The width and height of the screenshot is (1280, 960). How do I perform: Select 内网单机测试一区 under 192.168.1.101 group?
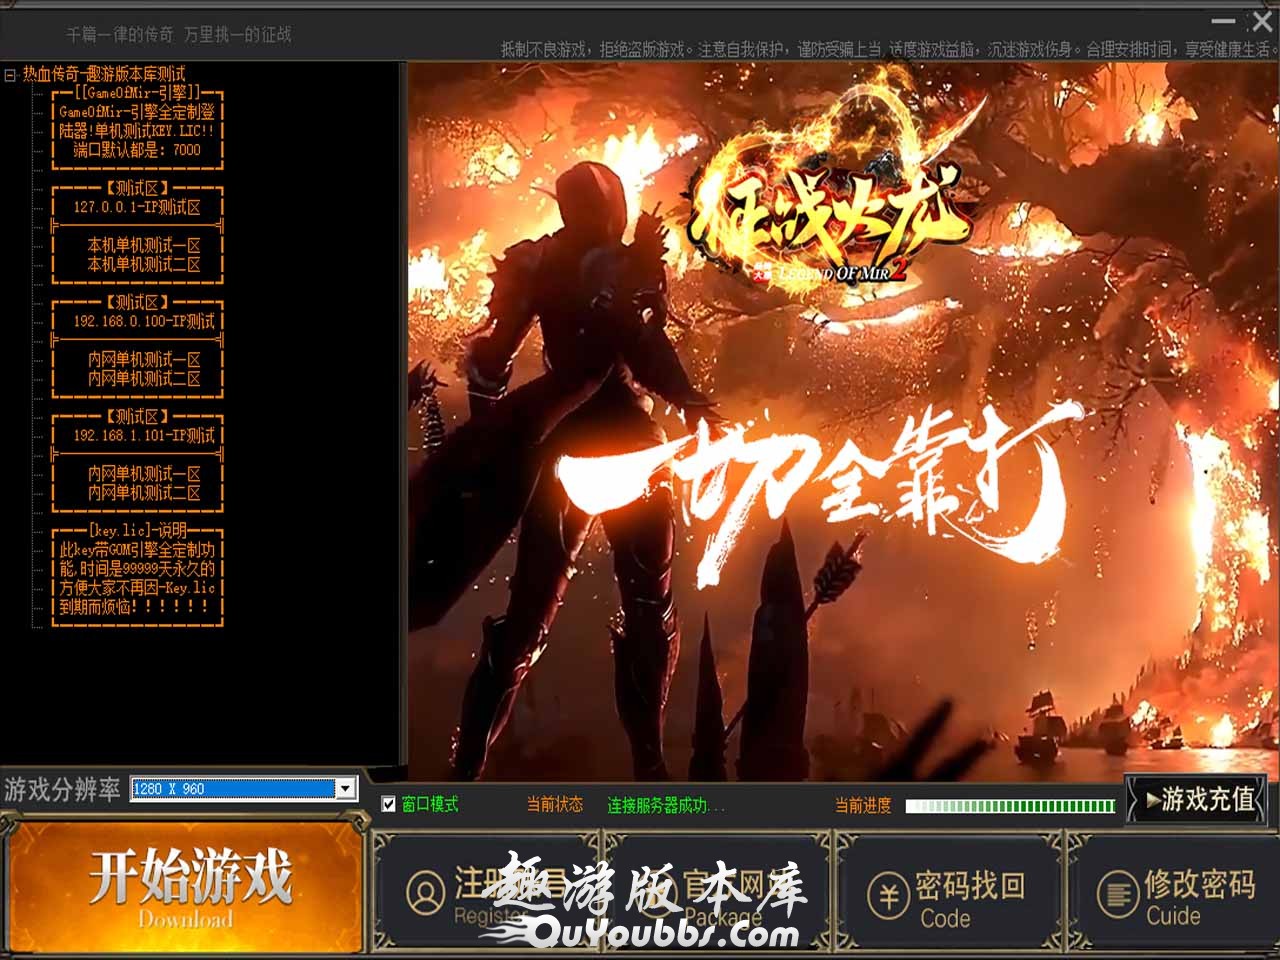[x=144, y=473]
